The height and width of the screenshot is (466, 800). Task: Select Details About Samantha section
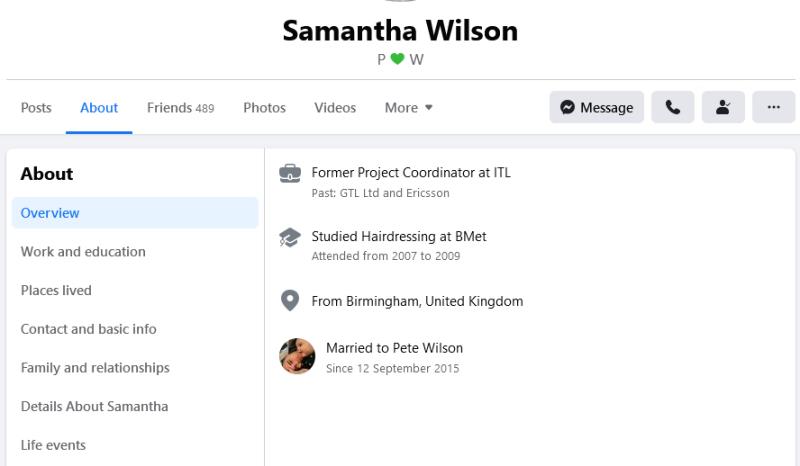(x=94, y=406)
